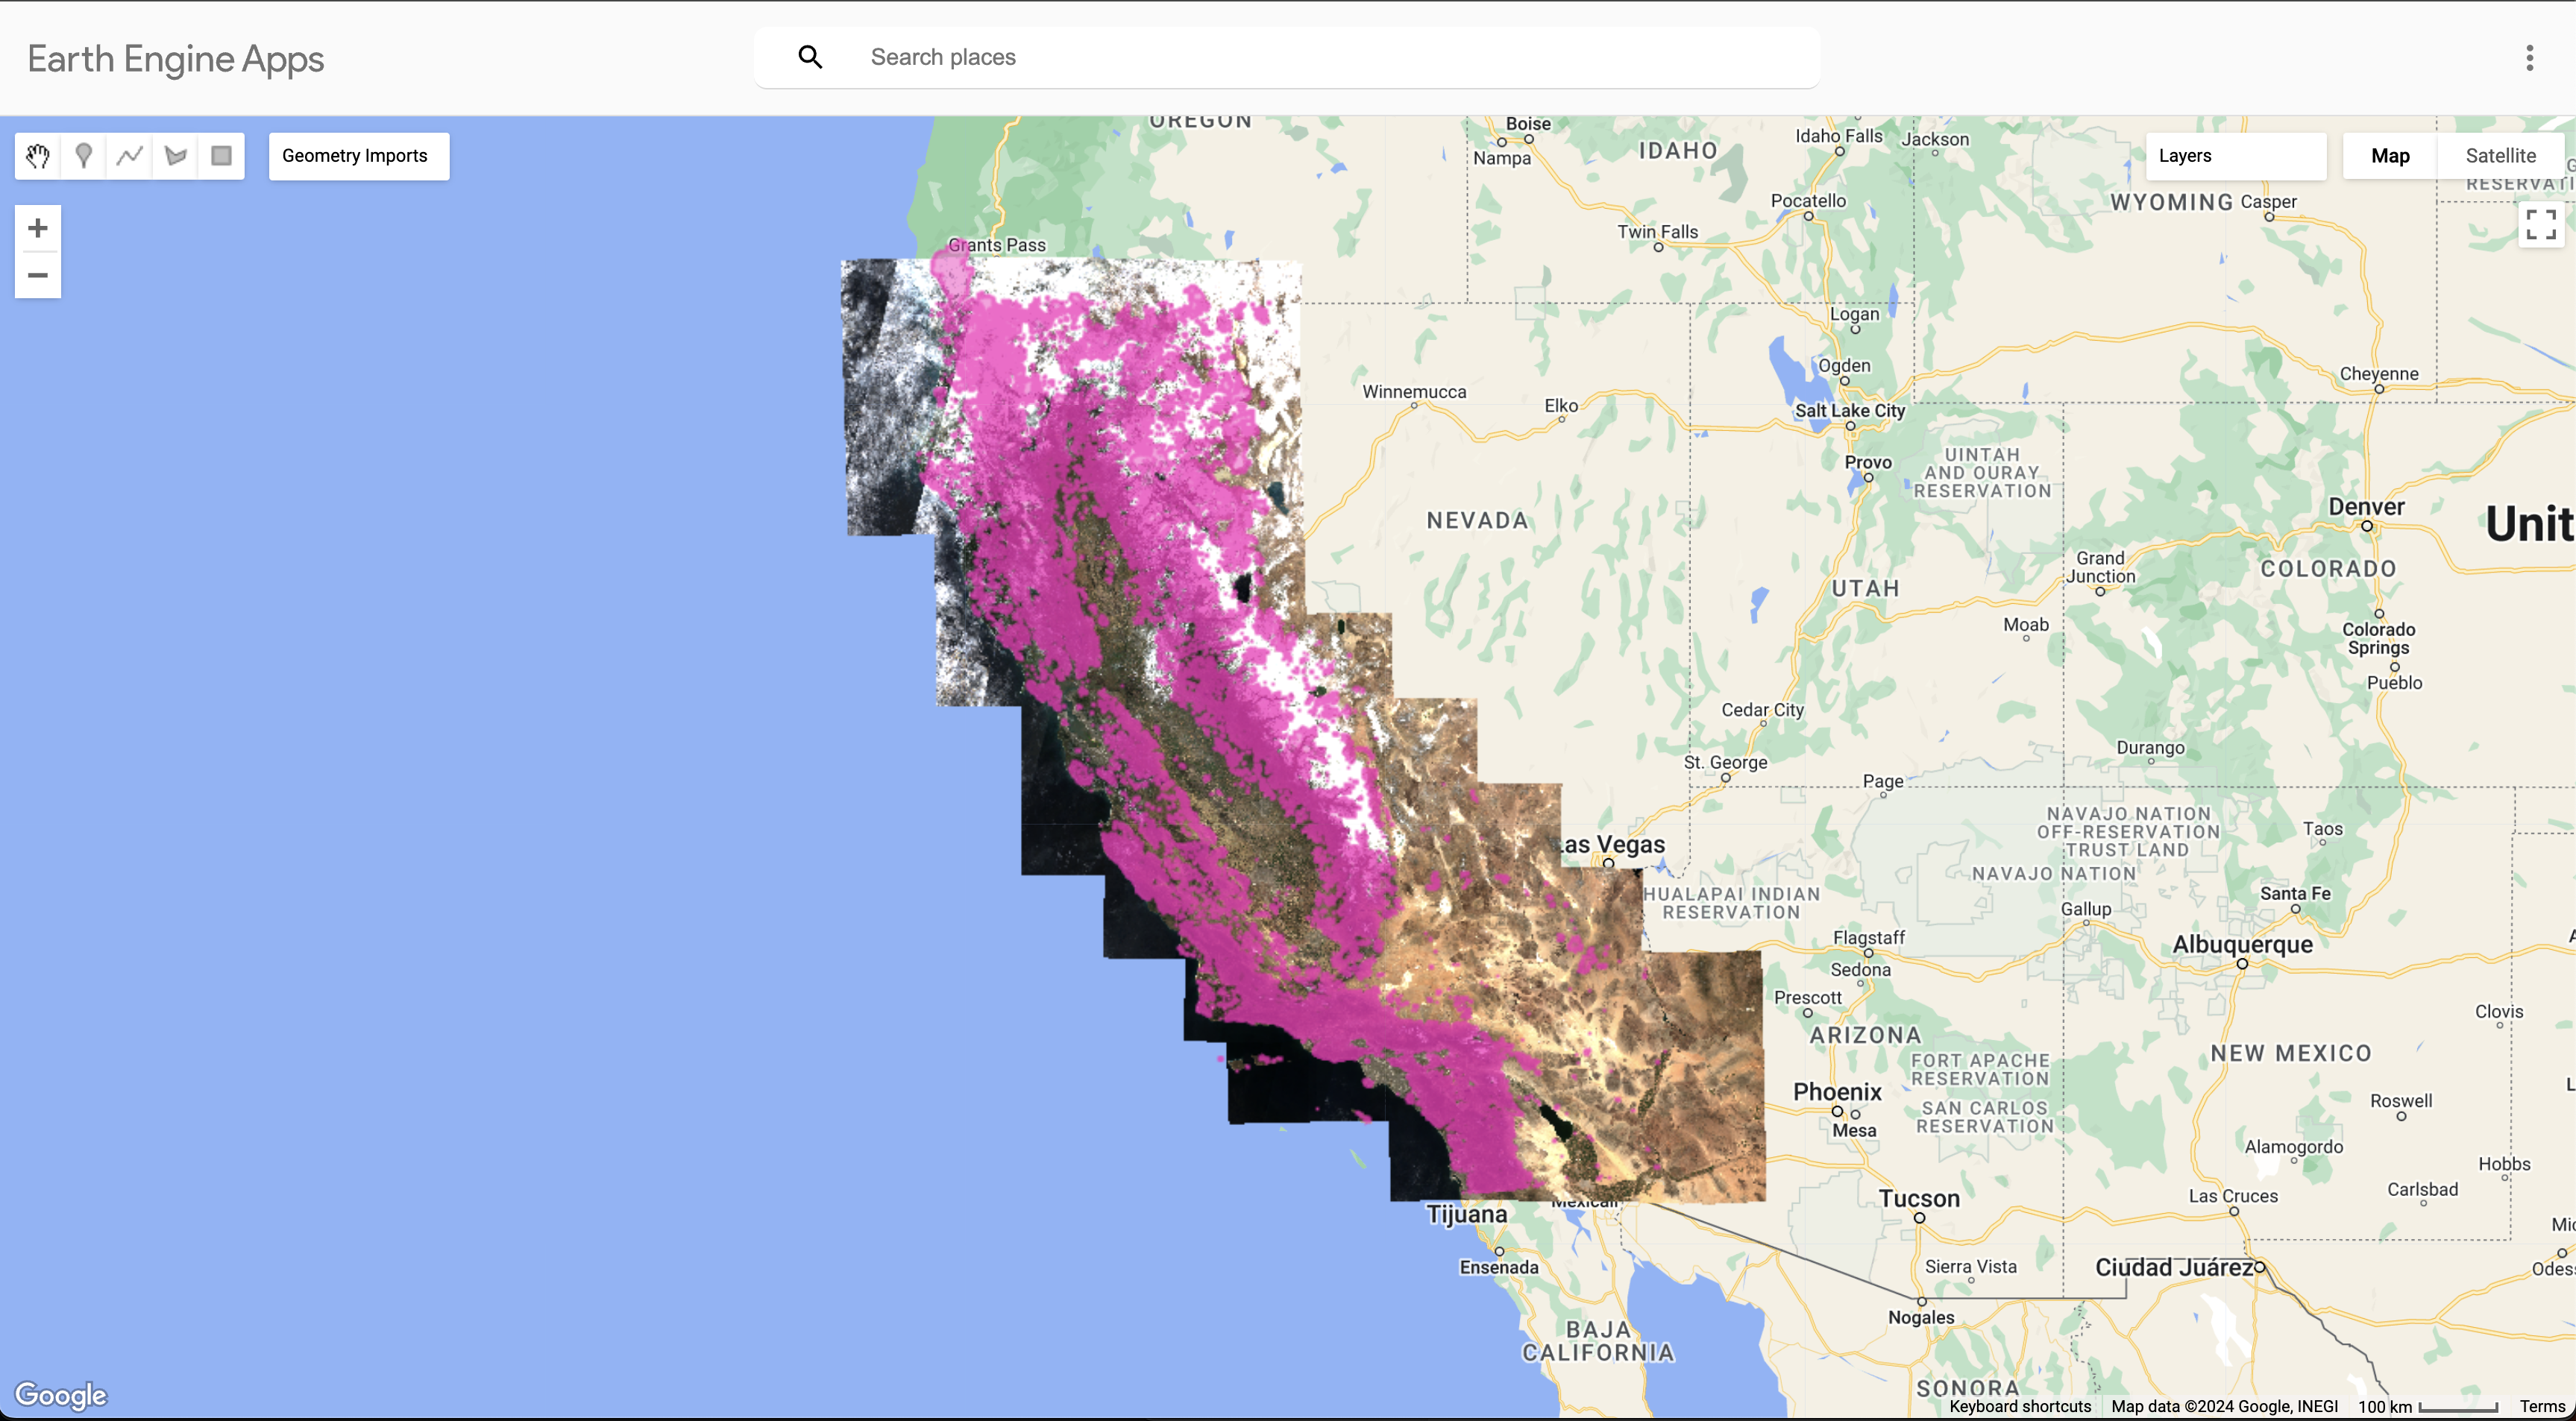
Task: Select the draw line tool
Action: pyautogui.click(x=130, y=156)
